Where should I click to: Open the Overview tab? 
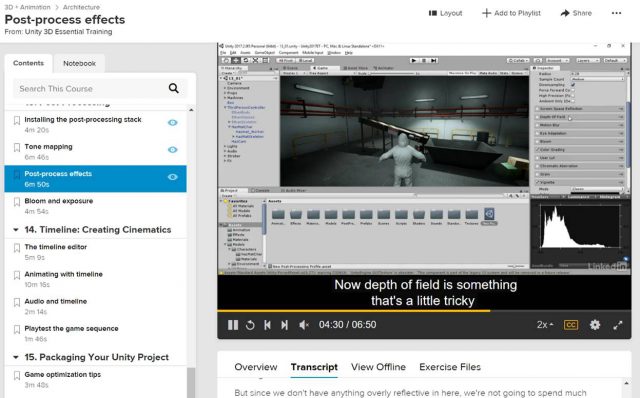click(x=256, y=367)
